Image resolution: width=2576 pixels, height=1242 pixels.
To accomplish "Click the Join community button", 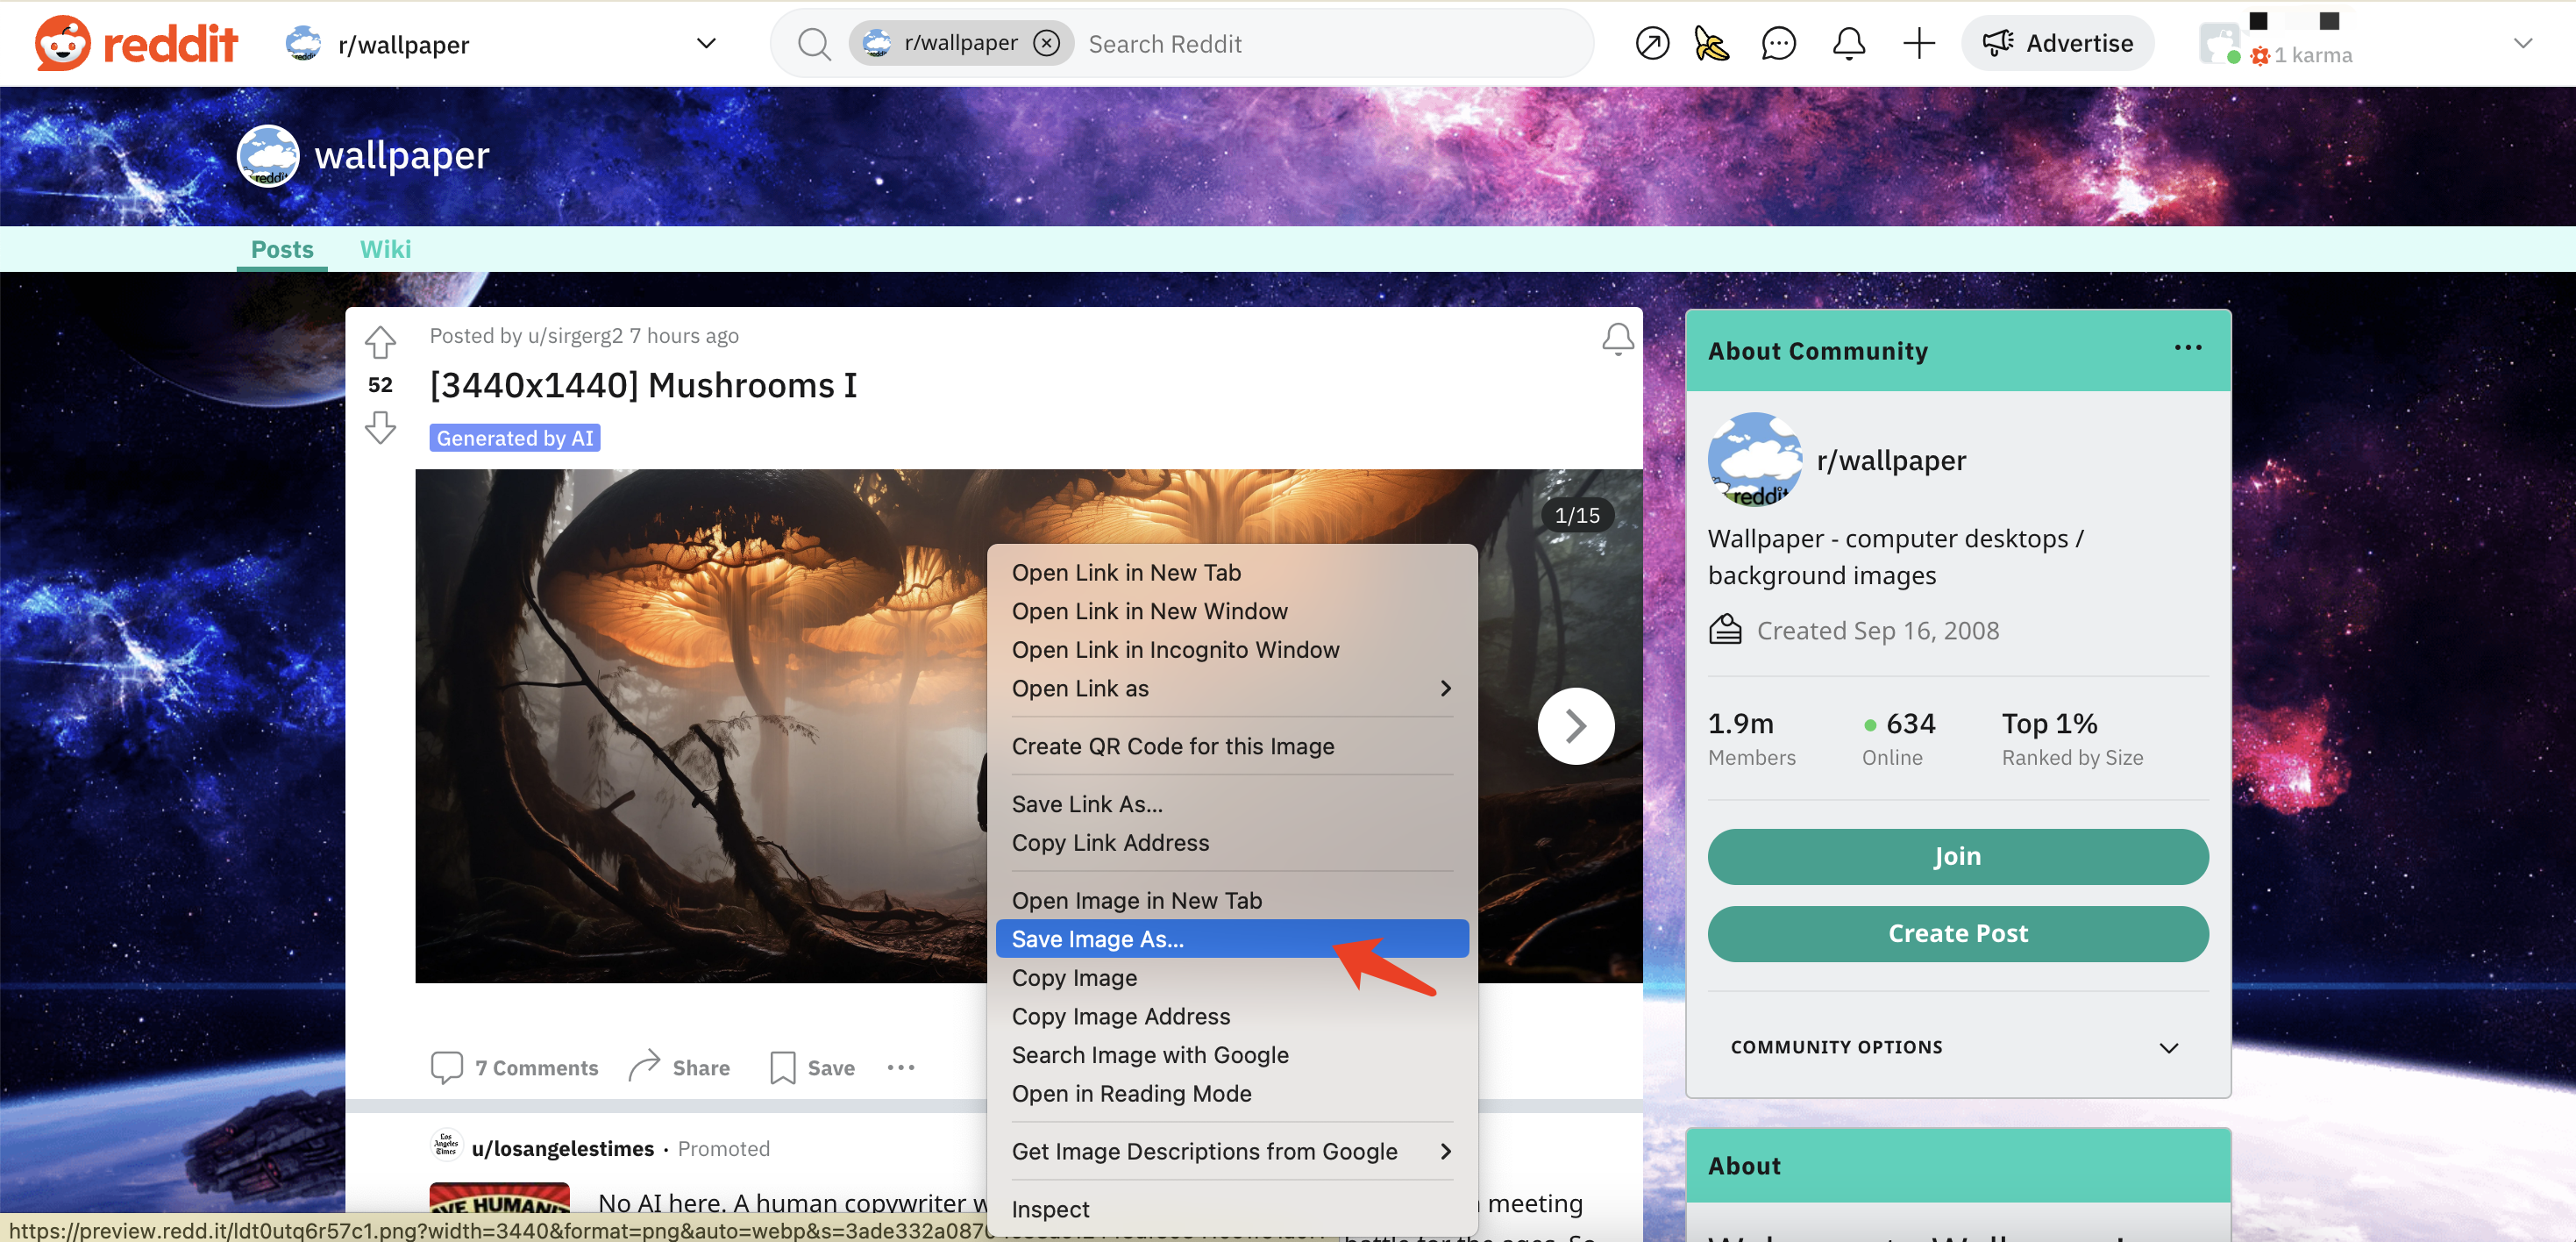I will pyautogui.click(x=1957, y=854).
